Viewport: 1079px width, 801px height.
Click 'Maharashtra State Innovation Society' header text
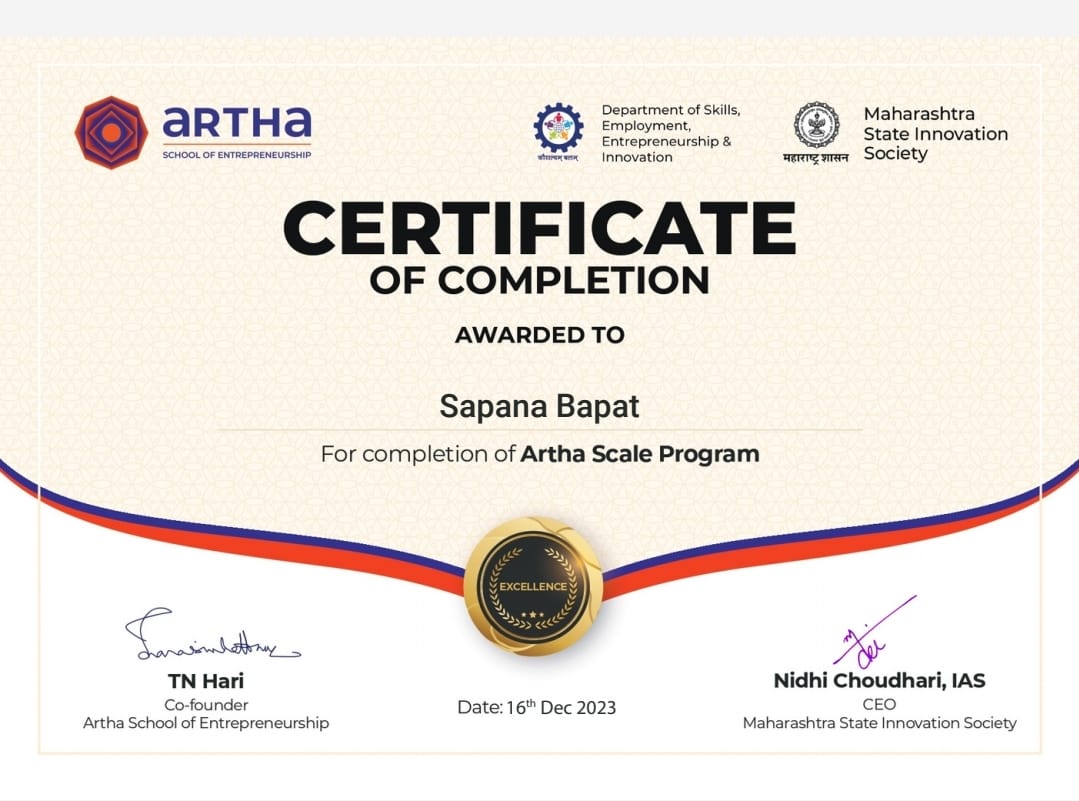click(935, 134)
